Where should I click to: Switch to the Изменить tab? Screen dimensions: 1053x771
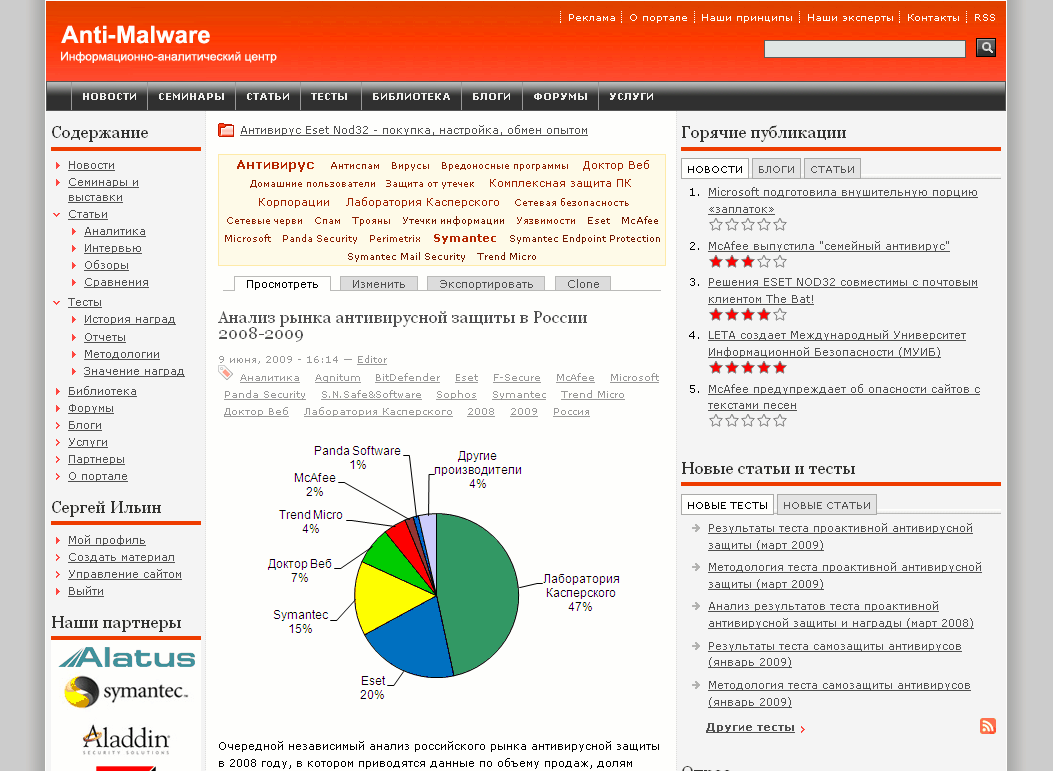click(379, 284)
